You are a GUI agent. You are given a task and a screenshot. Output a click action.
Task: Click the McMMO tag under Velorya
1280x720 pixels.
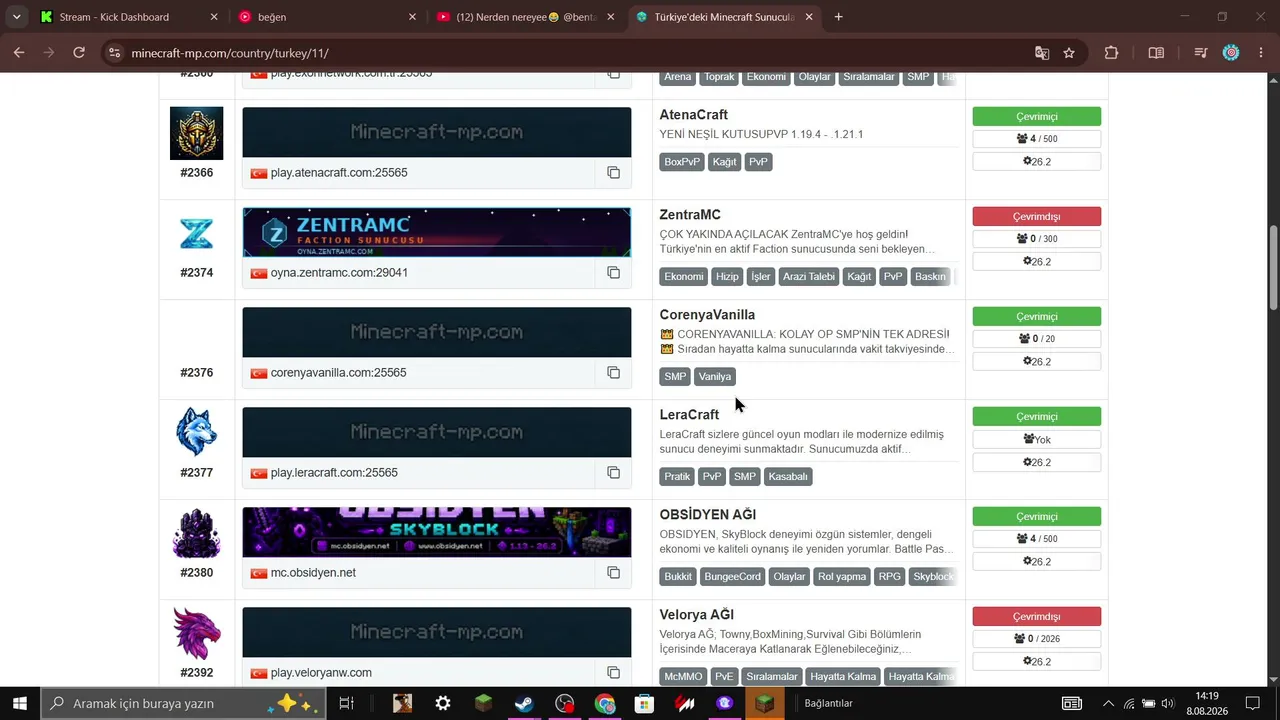[683, 677]
